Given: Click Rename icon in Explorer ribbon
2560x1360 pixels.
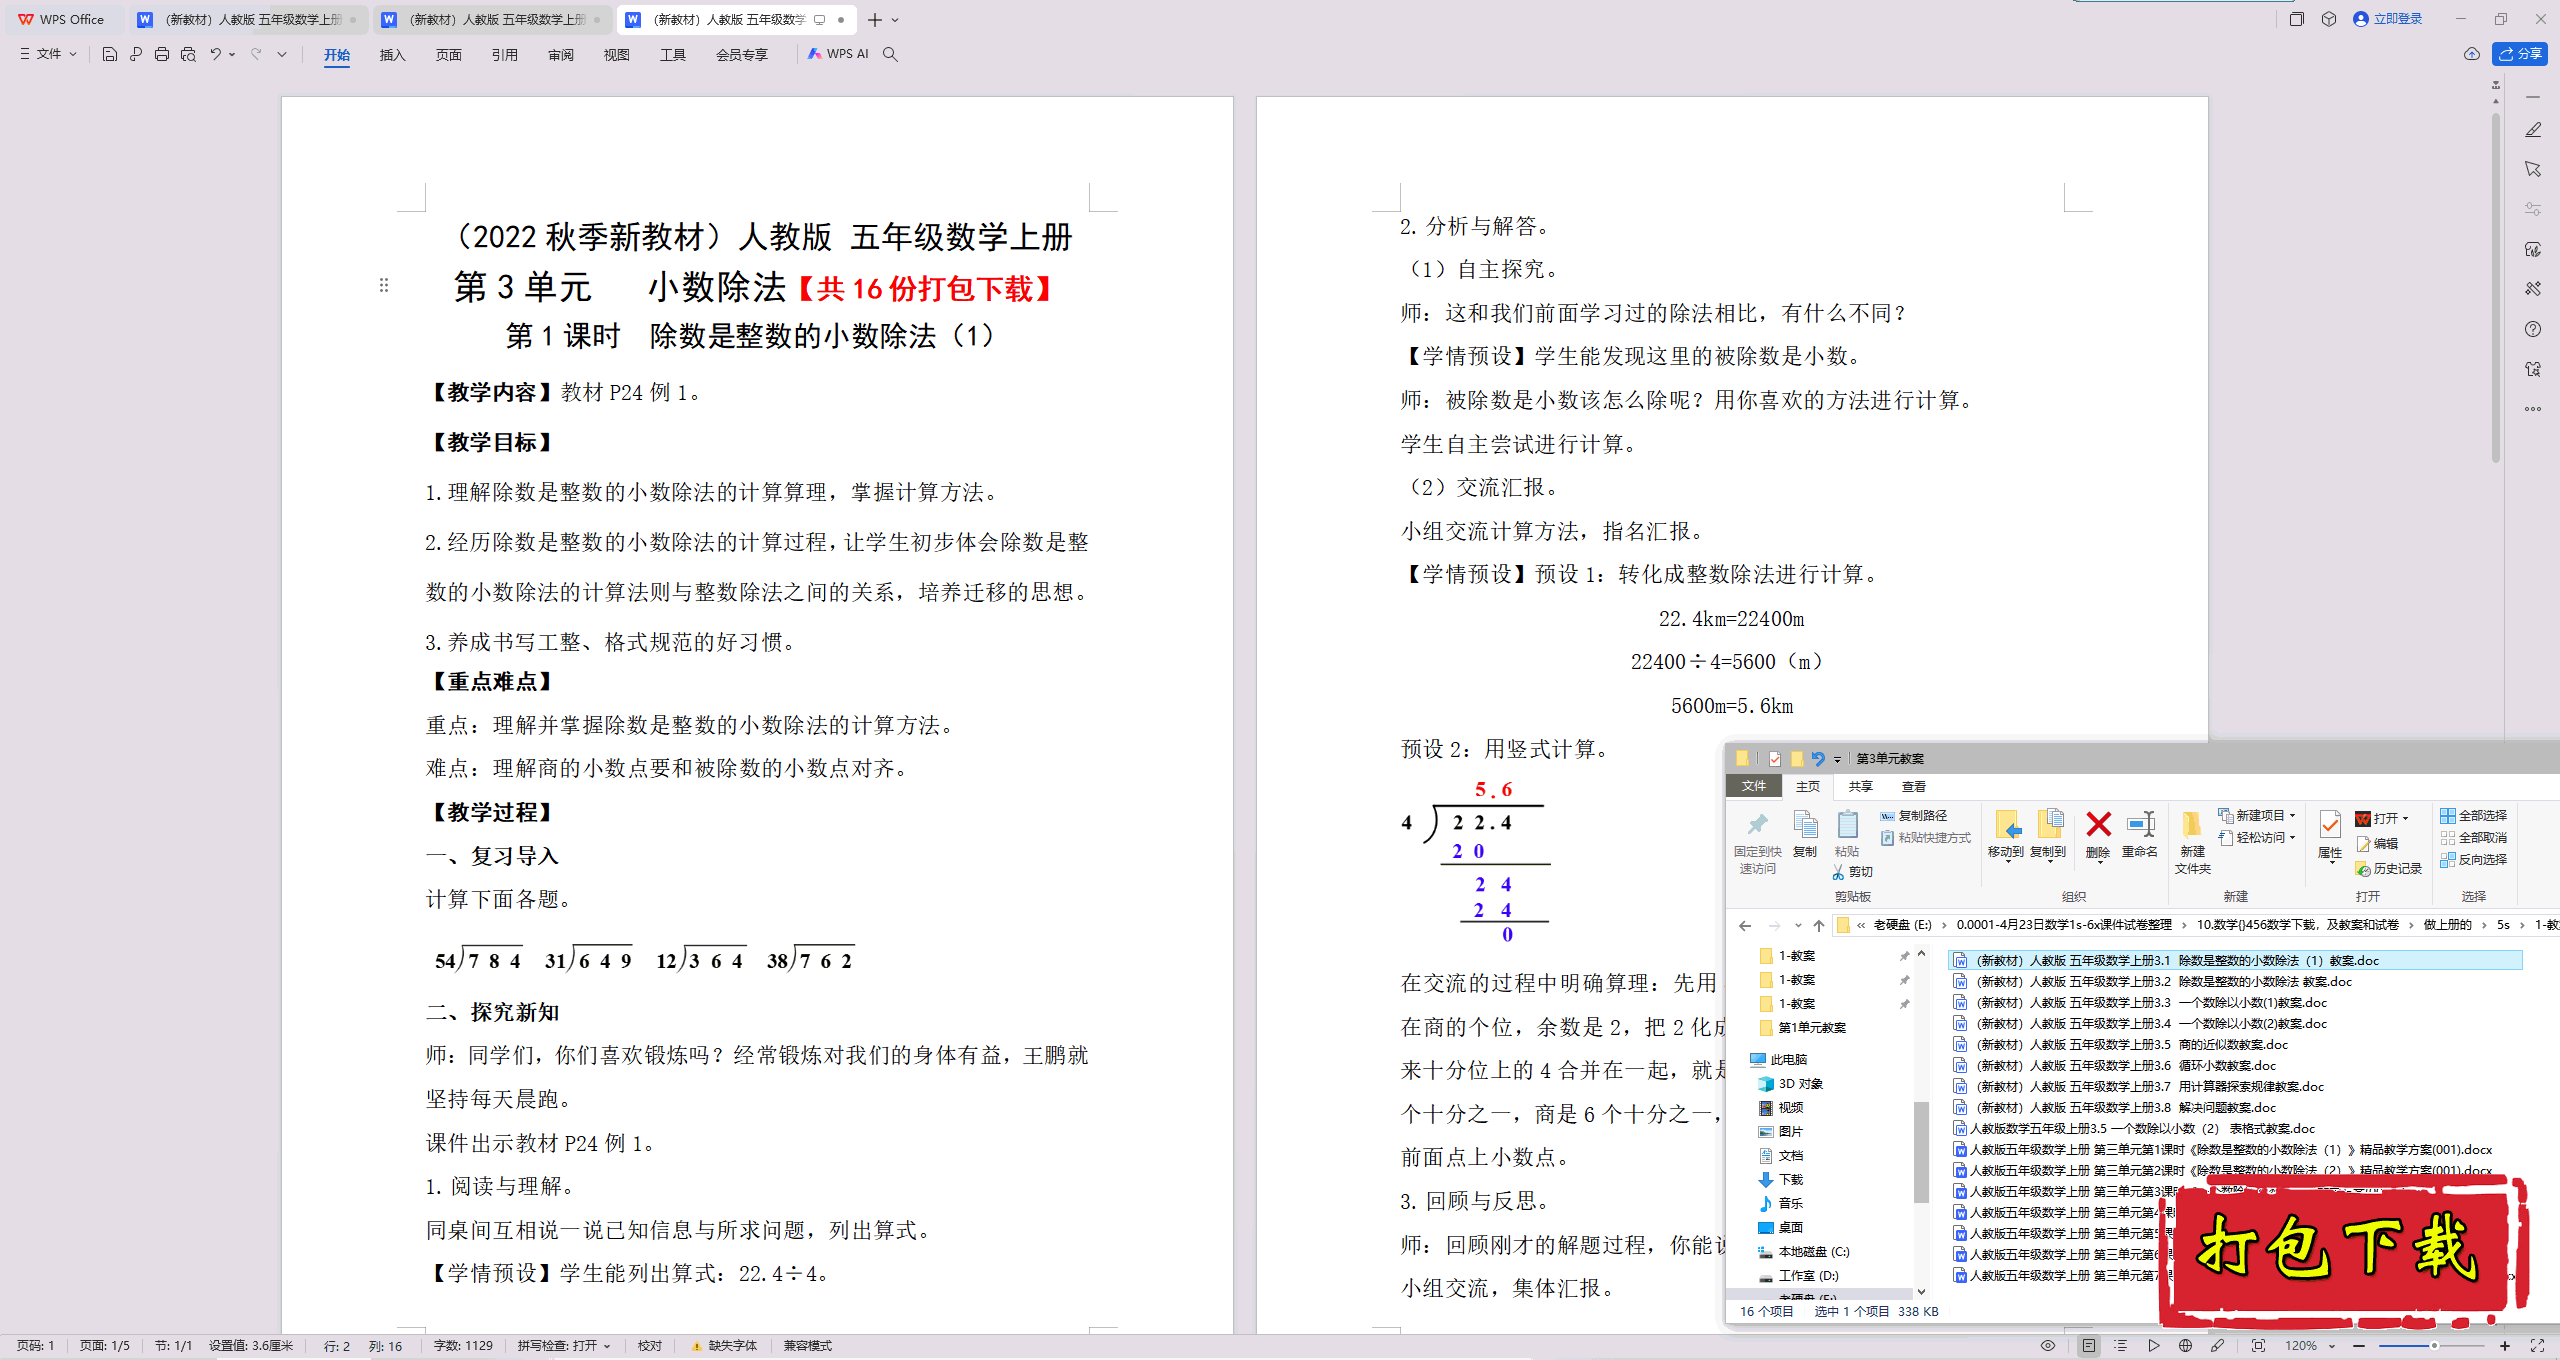Looking at the screenshot, I should pos(2140,834).
